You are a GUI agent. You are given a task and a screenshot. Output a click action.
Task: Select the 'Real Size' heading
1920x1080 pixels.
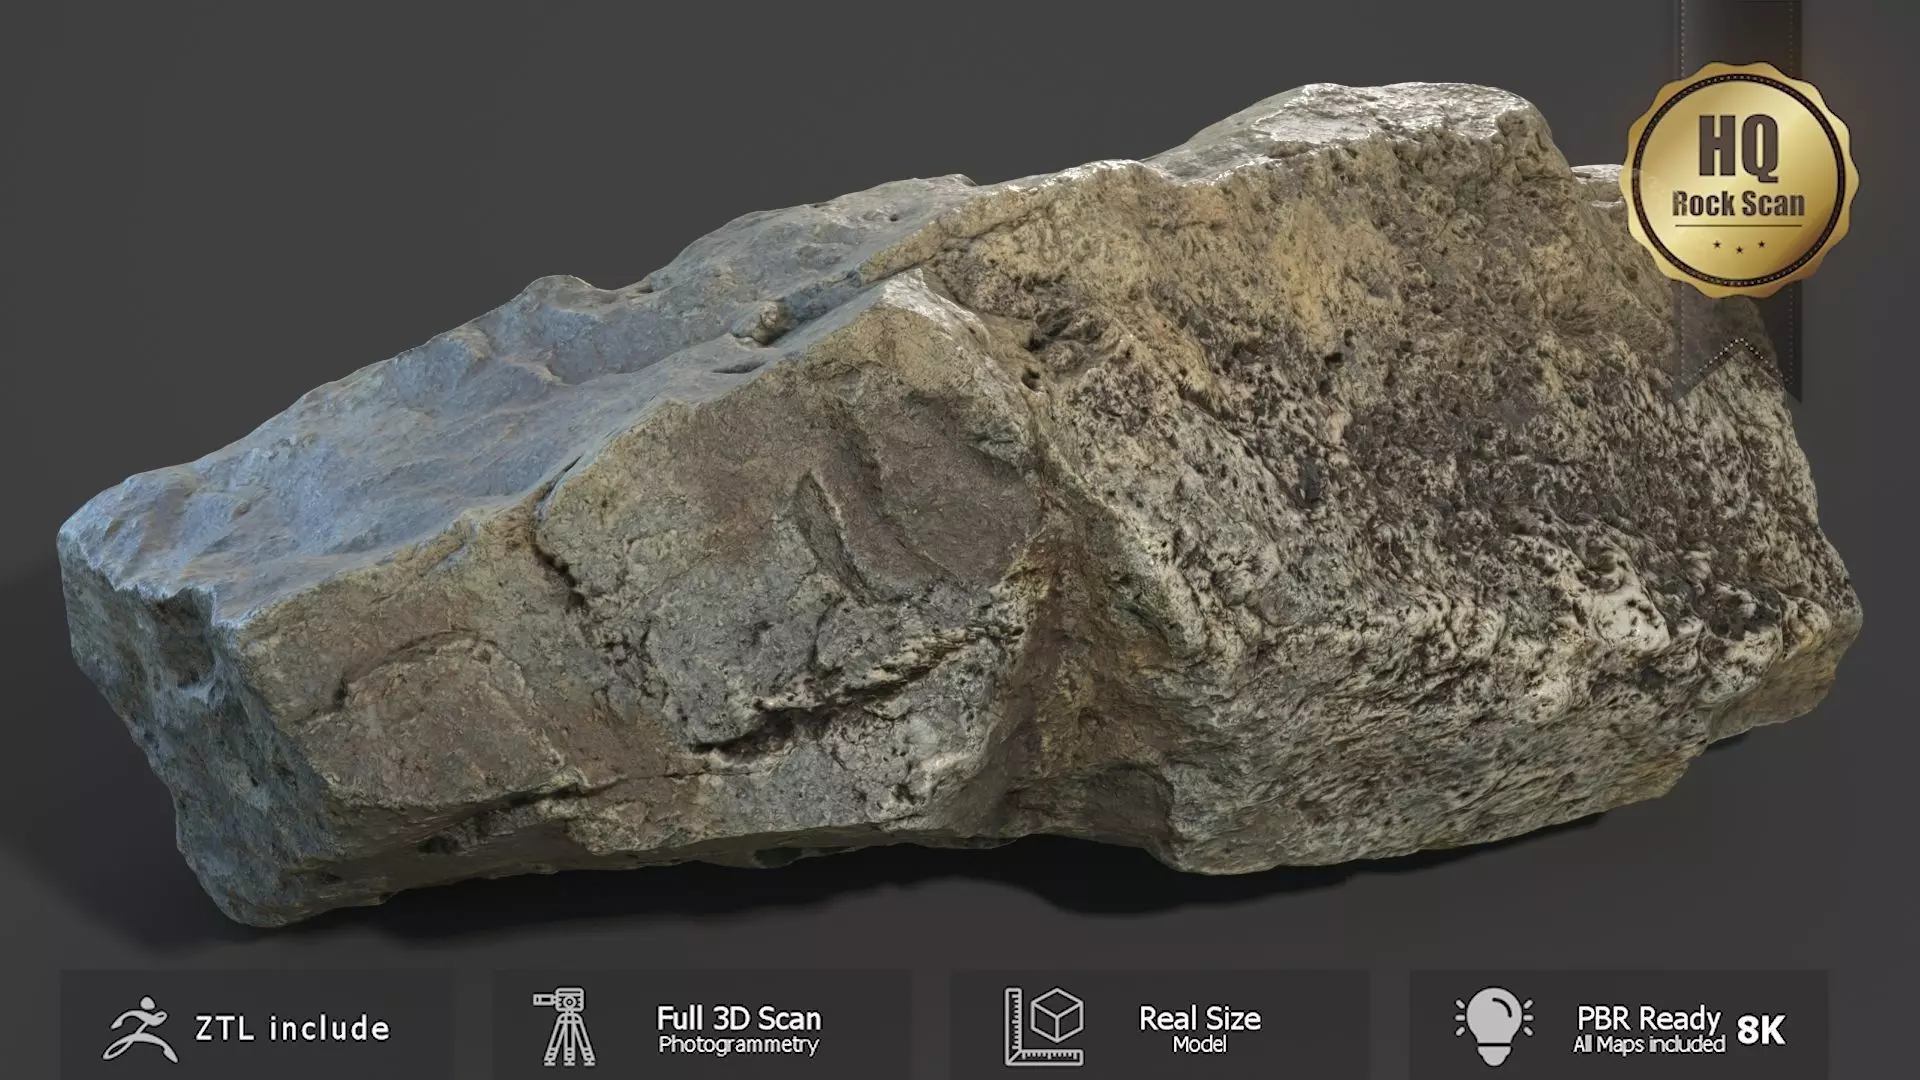(1199, 1018)
